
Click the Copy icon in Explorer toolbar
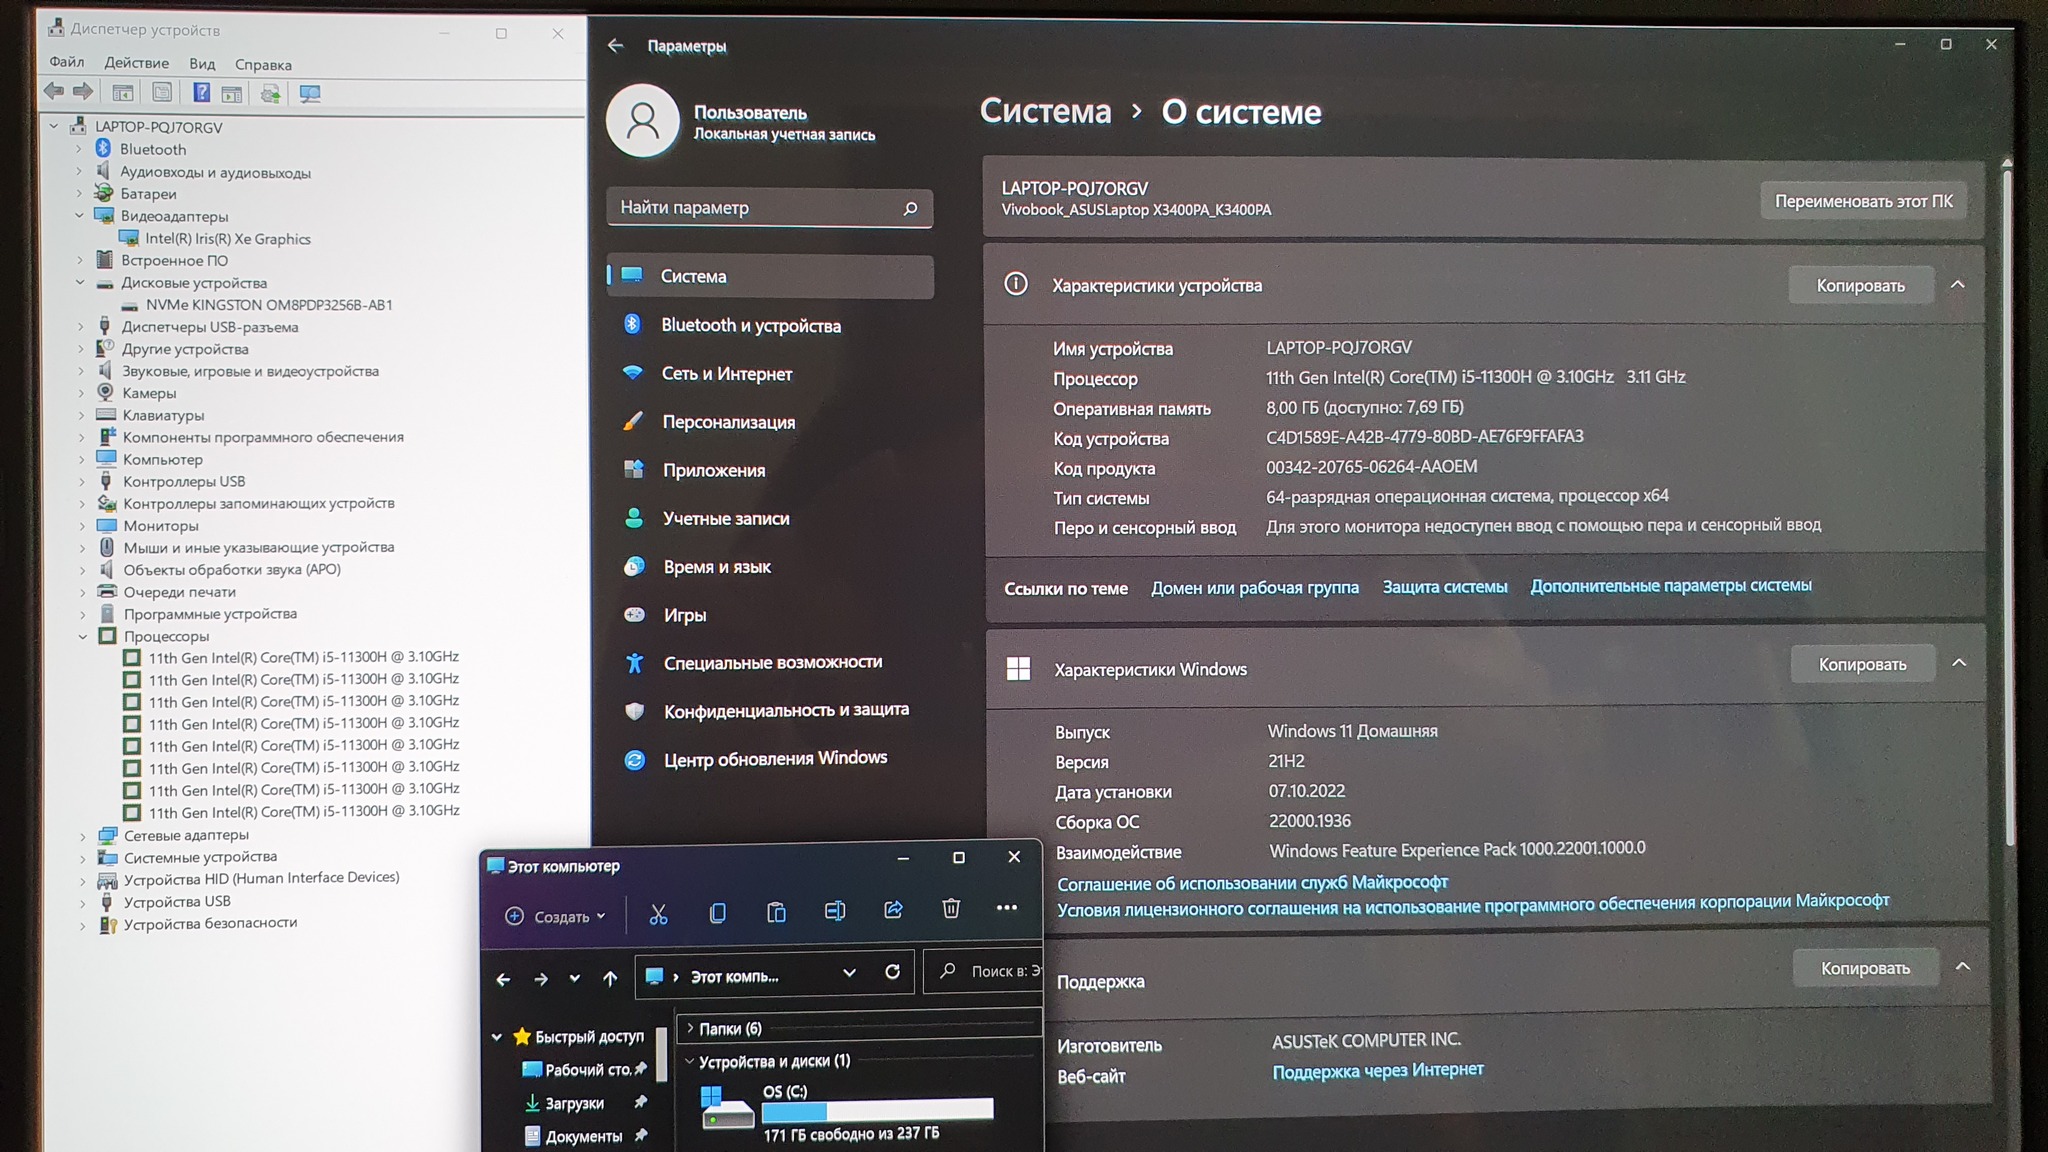(717, 912)
